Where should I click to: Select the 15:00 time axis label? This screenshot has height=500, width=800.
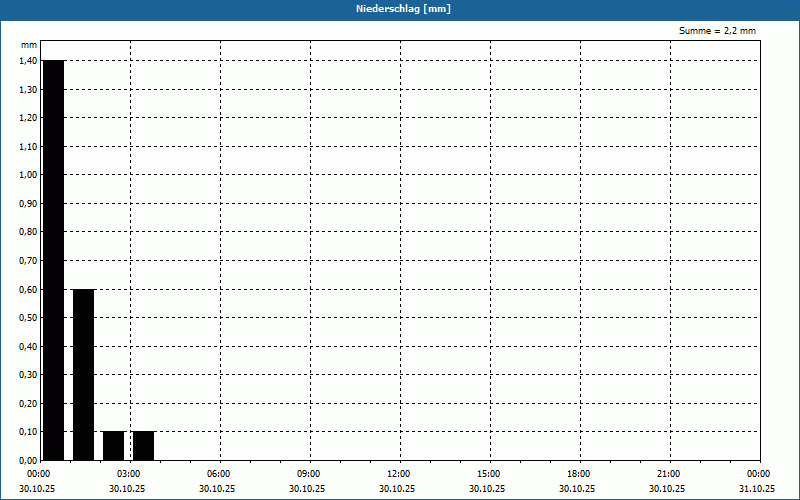(x=488, y=474)
